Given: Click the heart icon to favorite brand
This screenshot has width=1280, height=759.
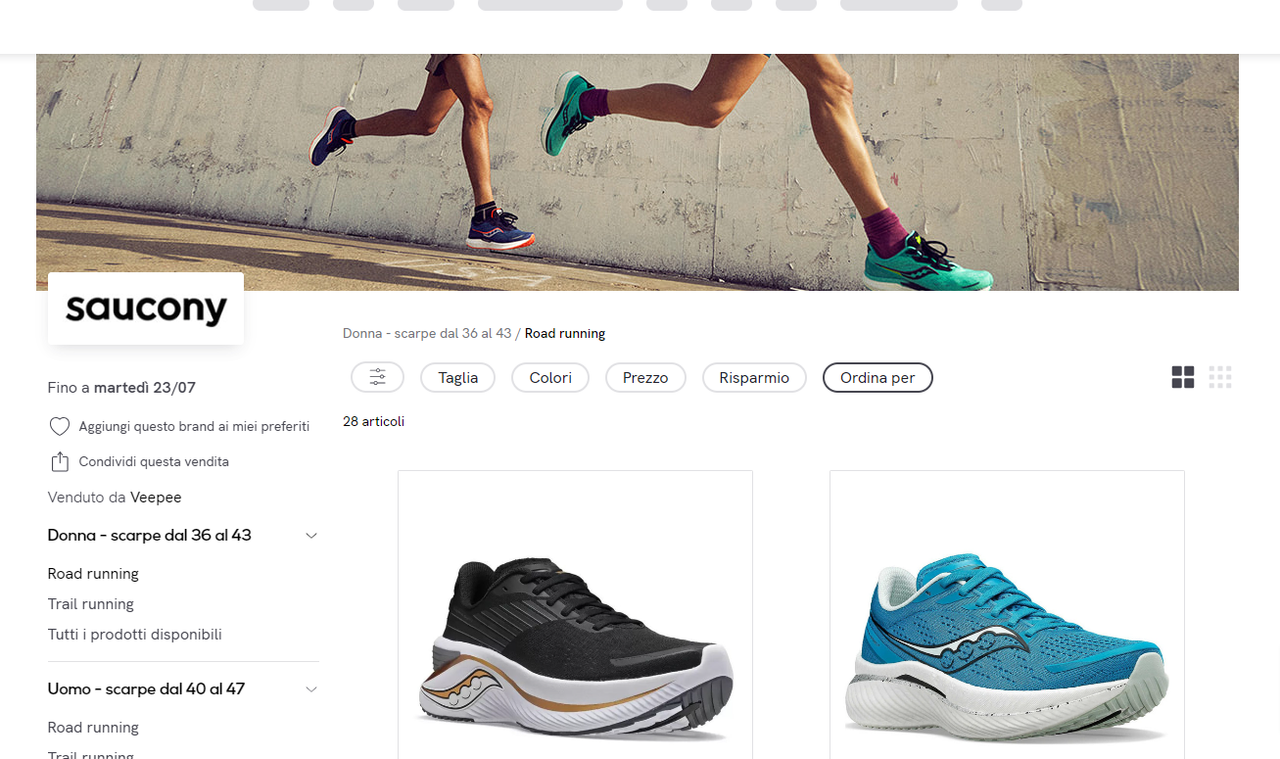Looking at the screenshot, I should tap(60, 427).
